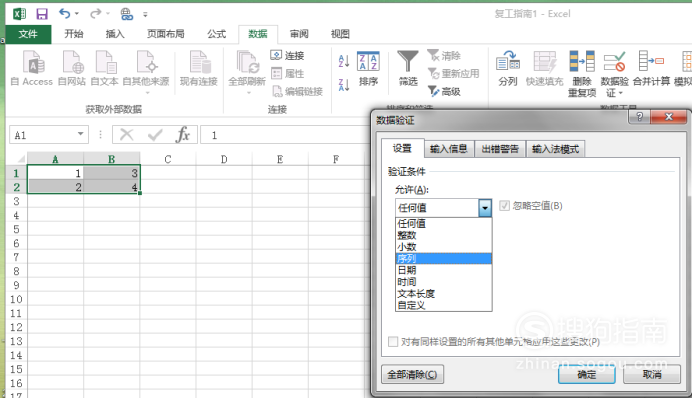Confirm formula entry with checkmark icon
Viewport: 692px width, 398px height.
coord(155,135)
